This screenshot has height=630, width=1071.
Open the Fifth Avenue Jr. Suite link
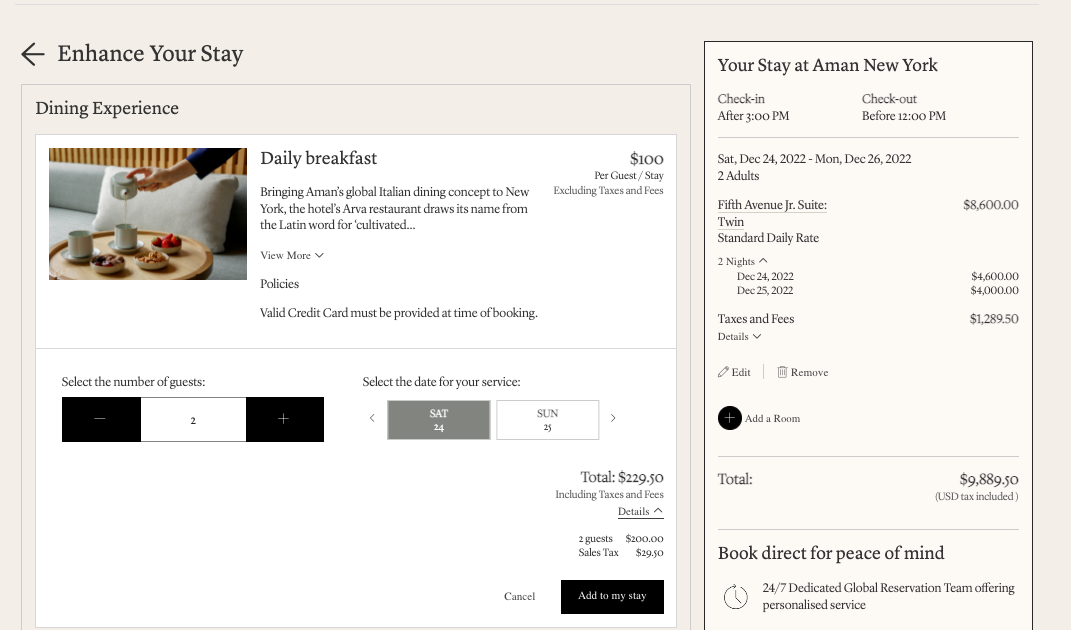coord(771,205)
